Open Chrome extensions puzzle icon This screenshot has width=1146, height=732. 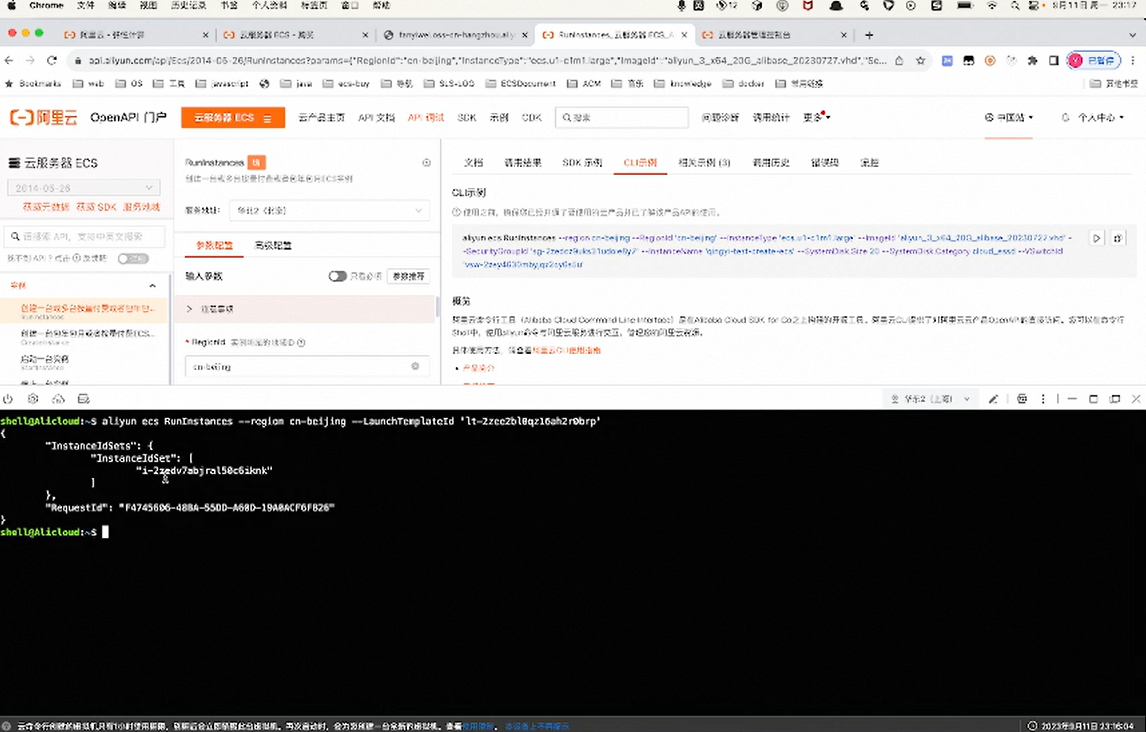[1032, 61]
